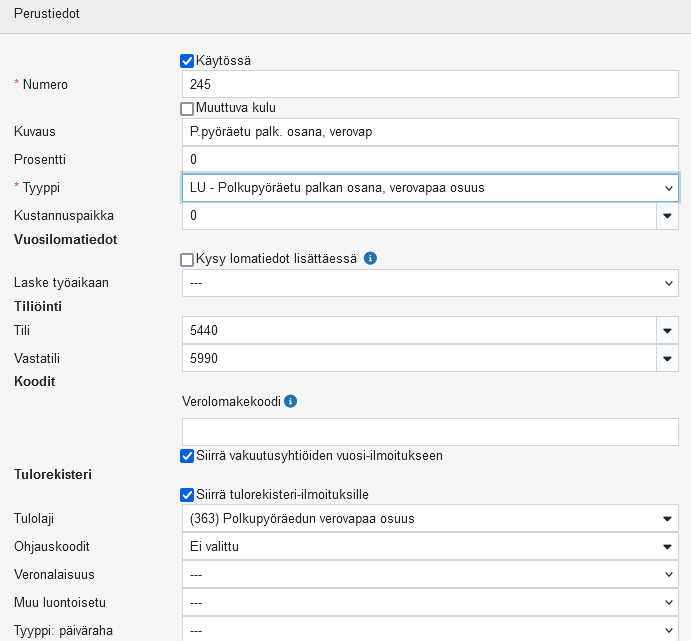This screenshot has width=691, height=641.
Task: Expand the Tili account dropdown arrow
Action: point(667,330)
